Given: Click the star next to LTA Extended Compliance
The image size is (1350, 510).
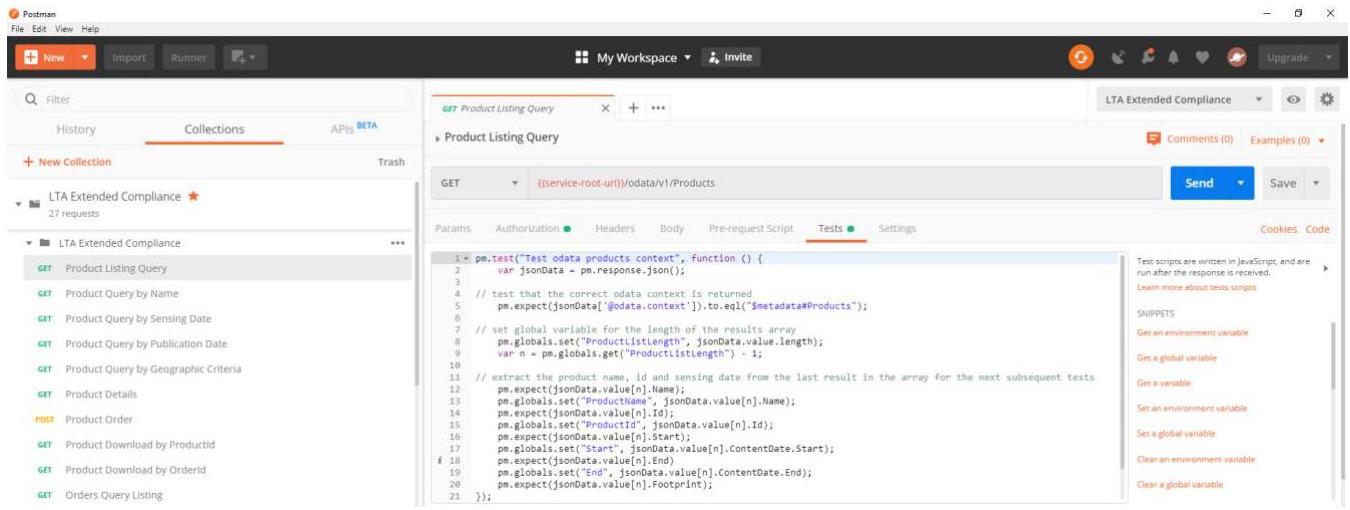Looking at the screenshot, I should point(194,196).
